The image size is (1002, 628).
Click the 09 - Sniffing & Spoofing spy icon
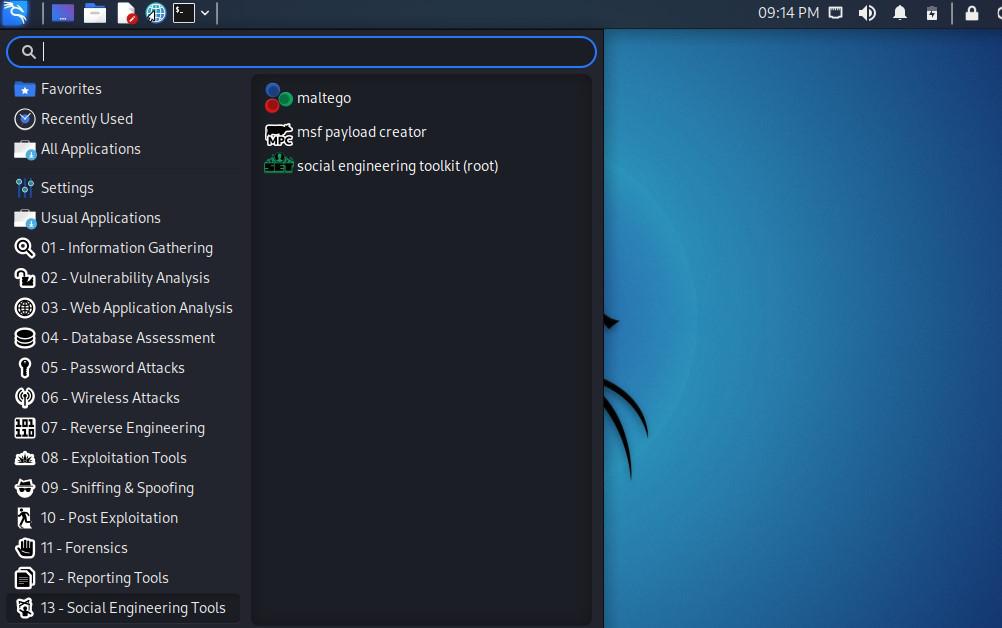[24, 488]
